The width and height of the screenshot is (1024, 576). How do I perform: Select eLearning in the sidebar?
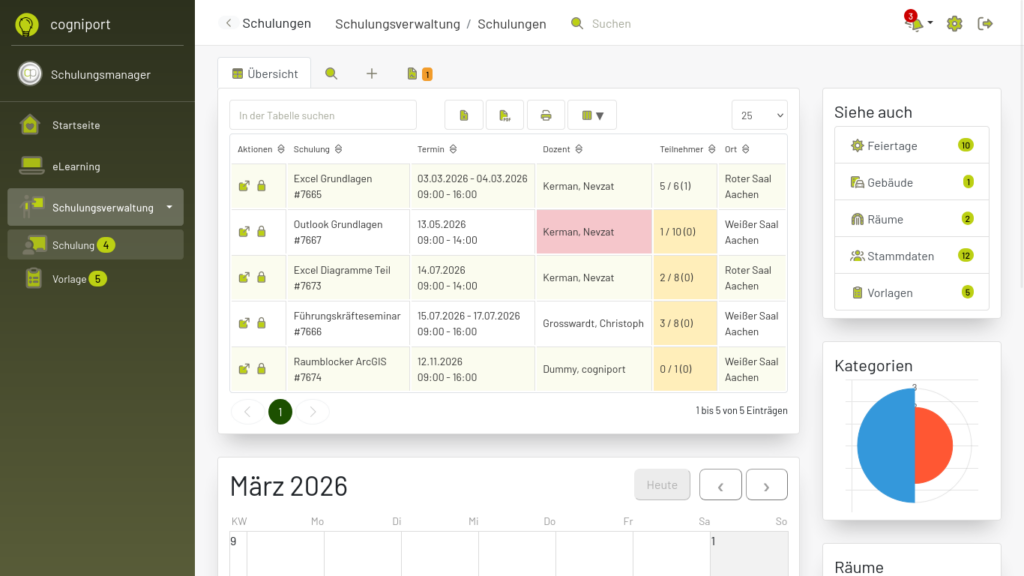click(76, 166)
